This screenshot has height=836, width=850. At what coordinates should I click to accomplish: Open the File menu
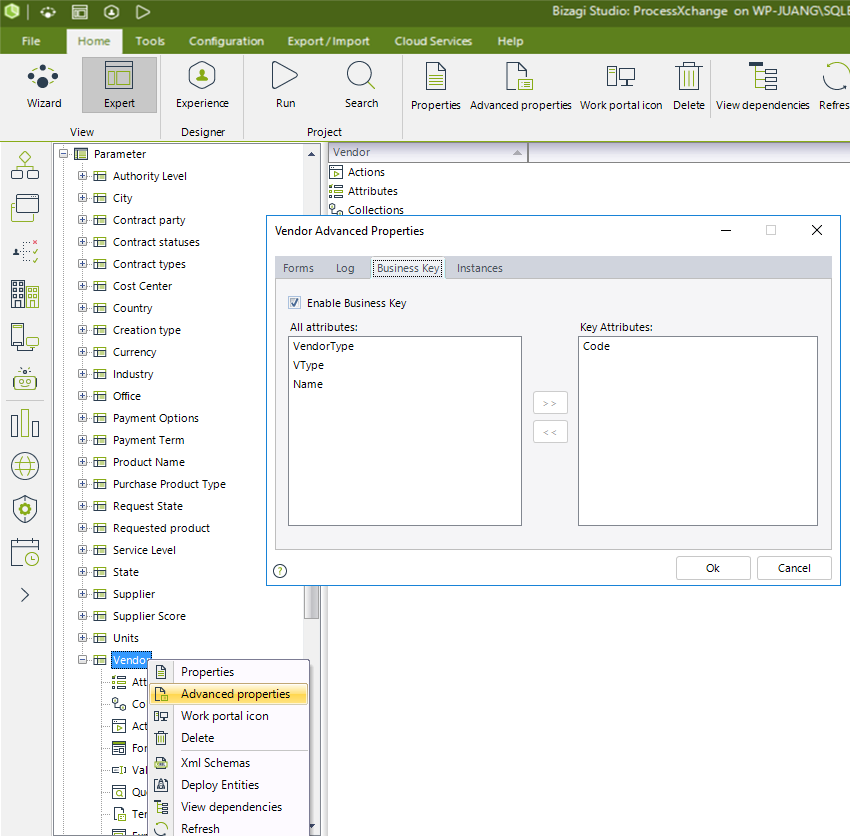31,41
